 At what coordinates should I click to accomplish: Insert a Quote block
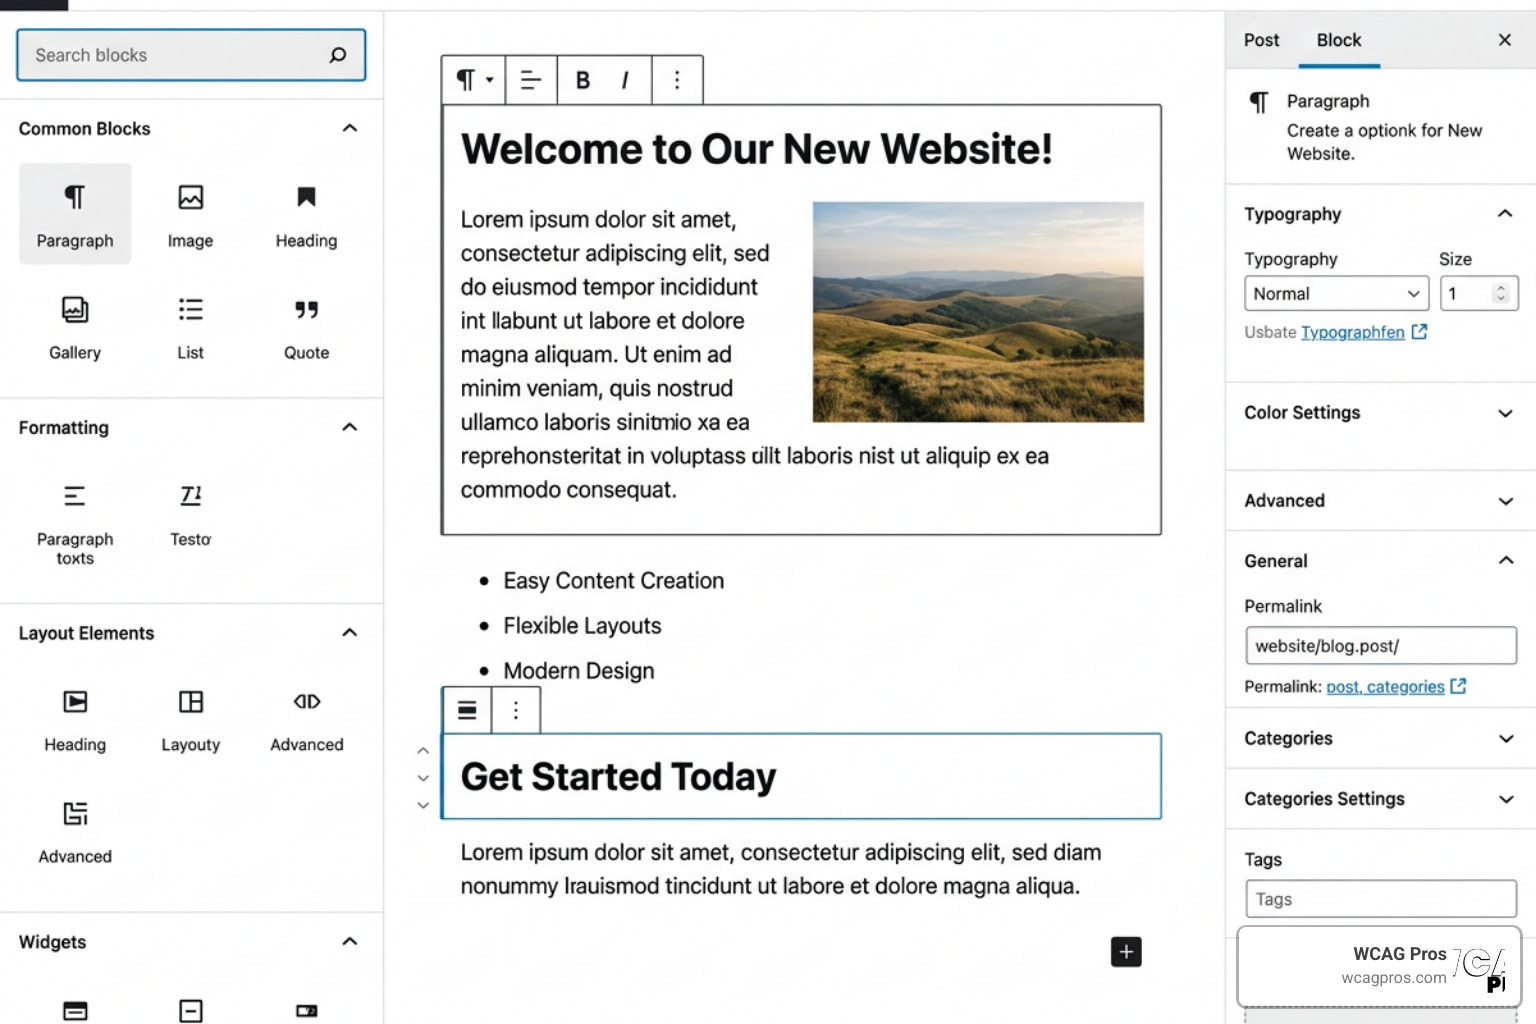click(x=306, y=327)
